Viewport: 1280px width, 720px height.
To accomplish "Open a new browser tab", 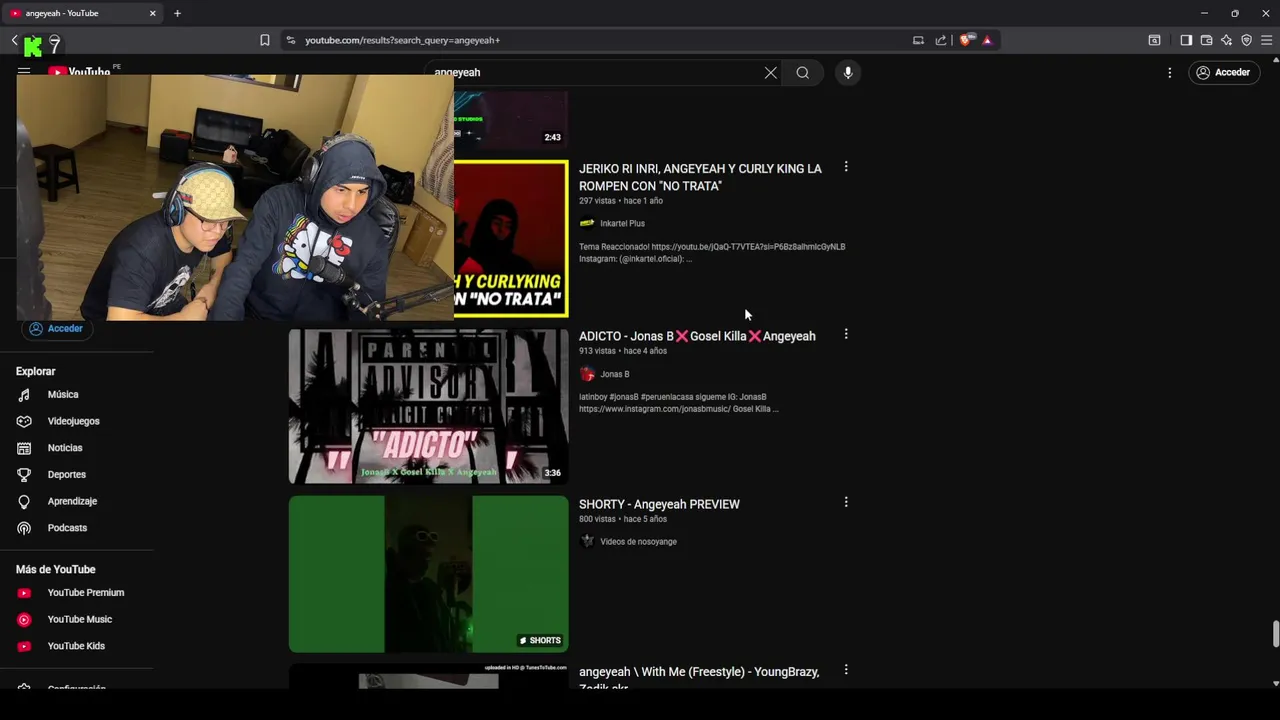I will 177,13.
